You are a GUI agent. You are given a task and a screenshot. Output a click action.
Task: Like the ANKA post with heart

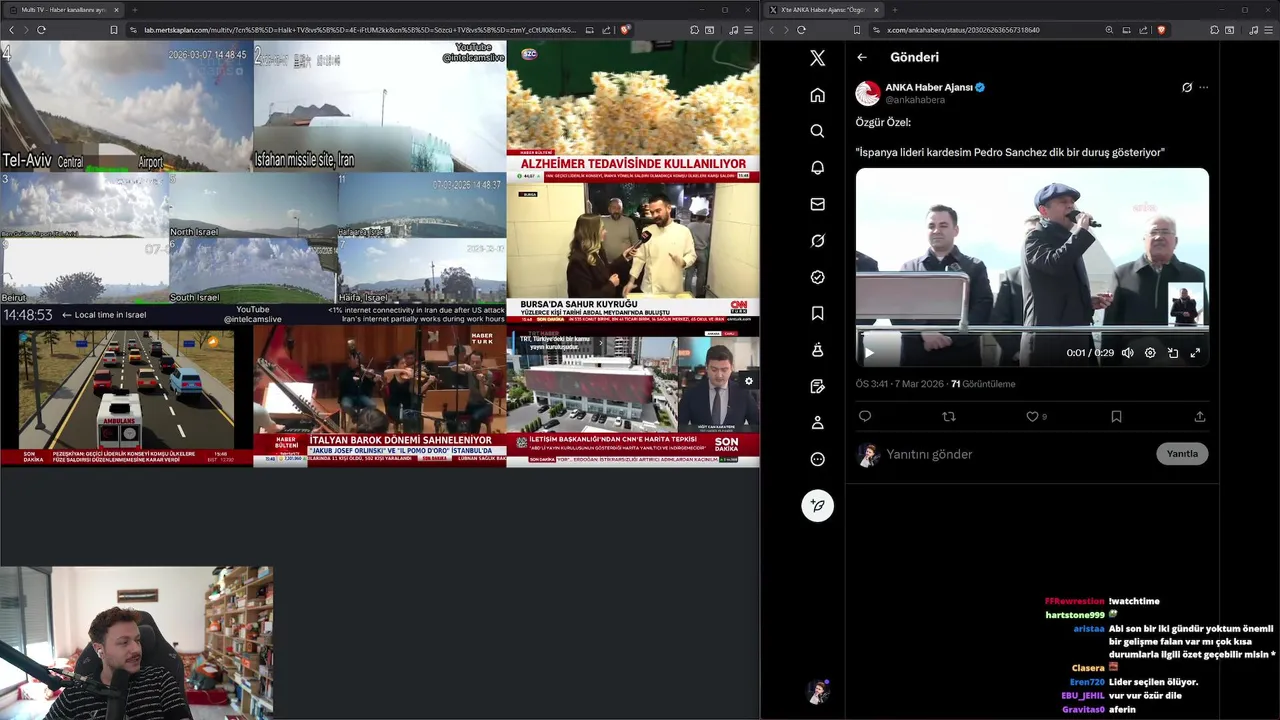tap(1032, 417)
